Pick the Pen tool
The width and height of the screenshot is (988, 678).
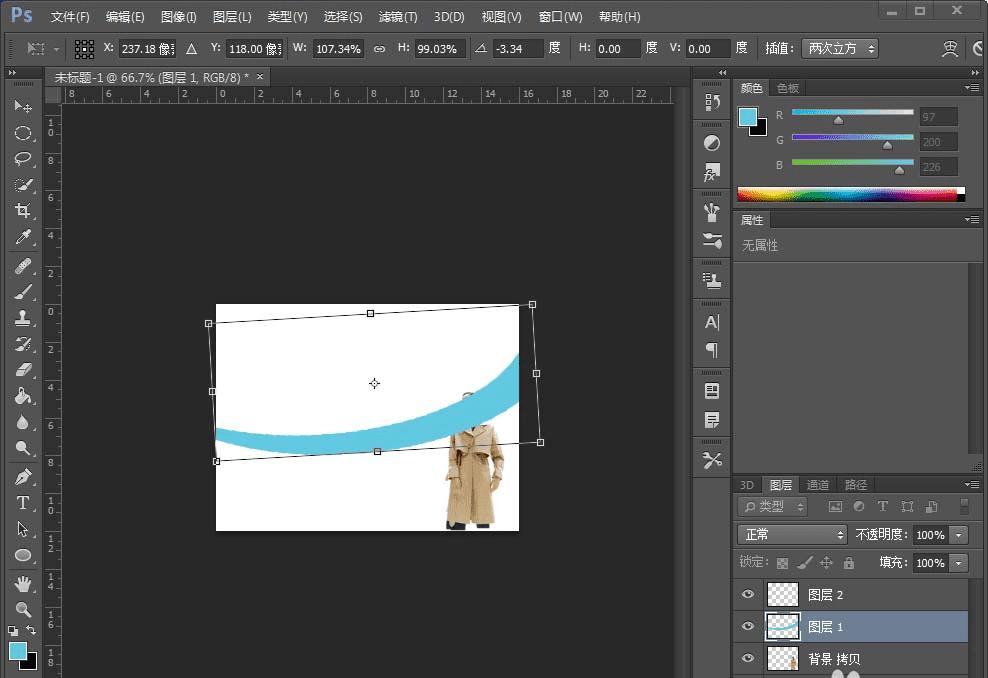click(x=23, y=476)
